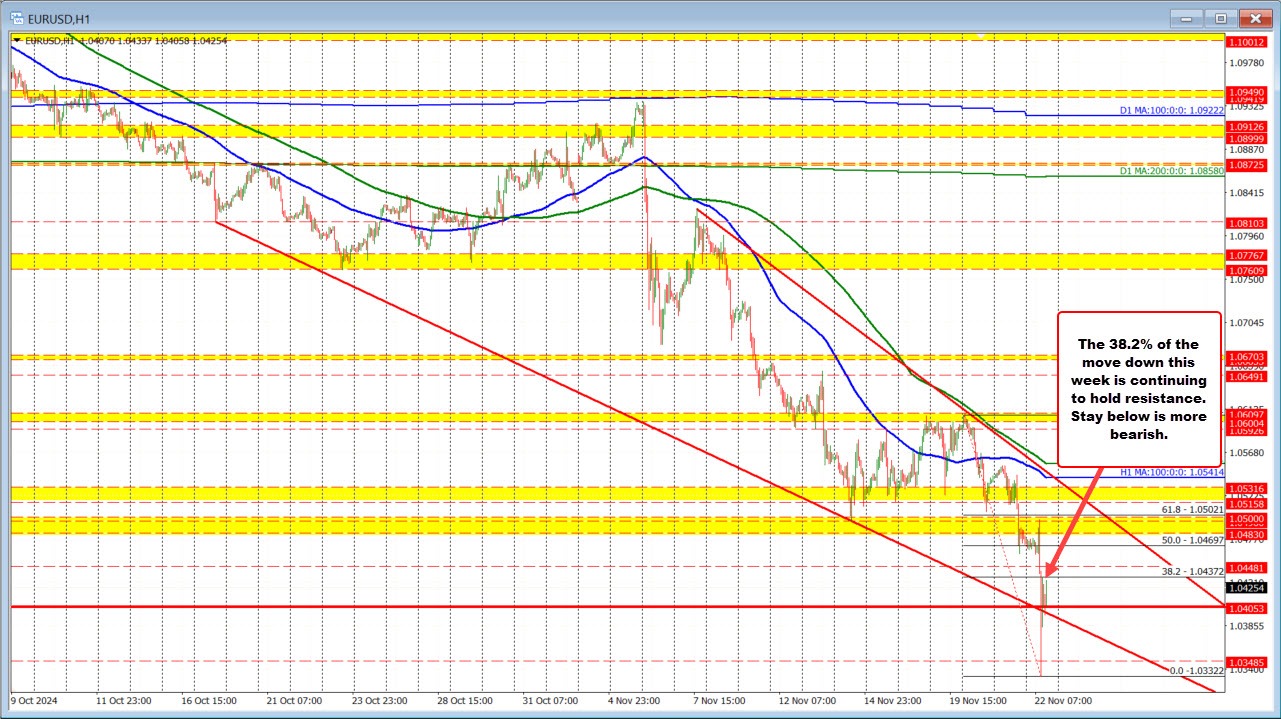
Task: Click the 50.0 - 1.04697 Fibonacci label
Action: (1193, 539)
